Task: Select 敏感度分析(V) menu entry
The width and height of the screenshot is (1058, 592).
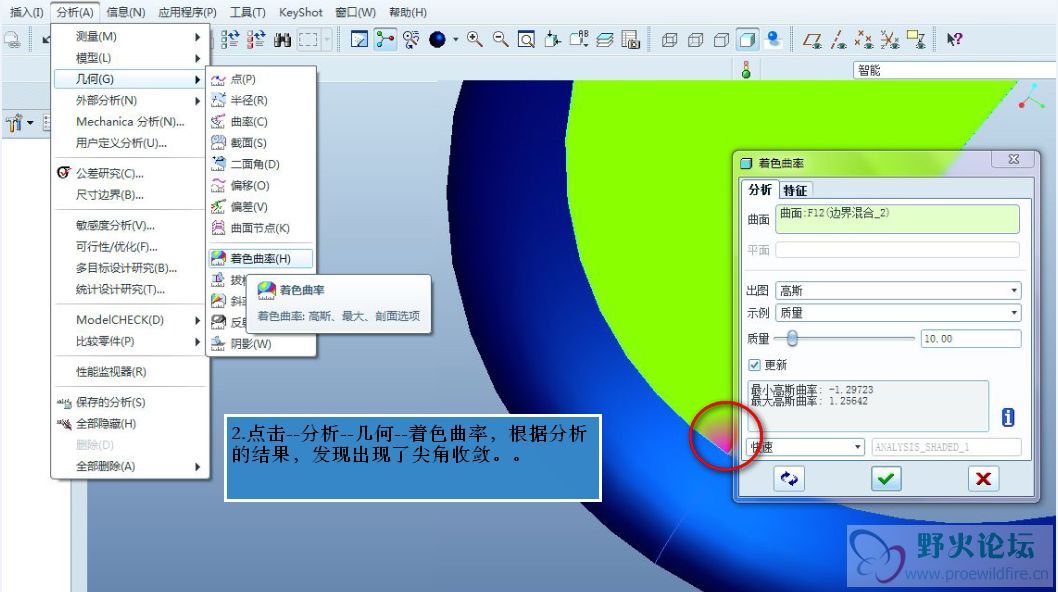Action: click(x=130, y=225)
